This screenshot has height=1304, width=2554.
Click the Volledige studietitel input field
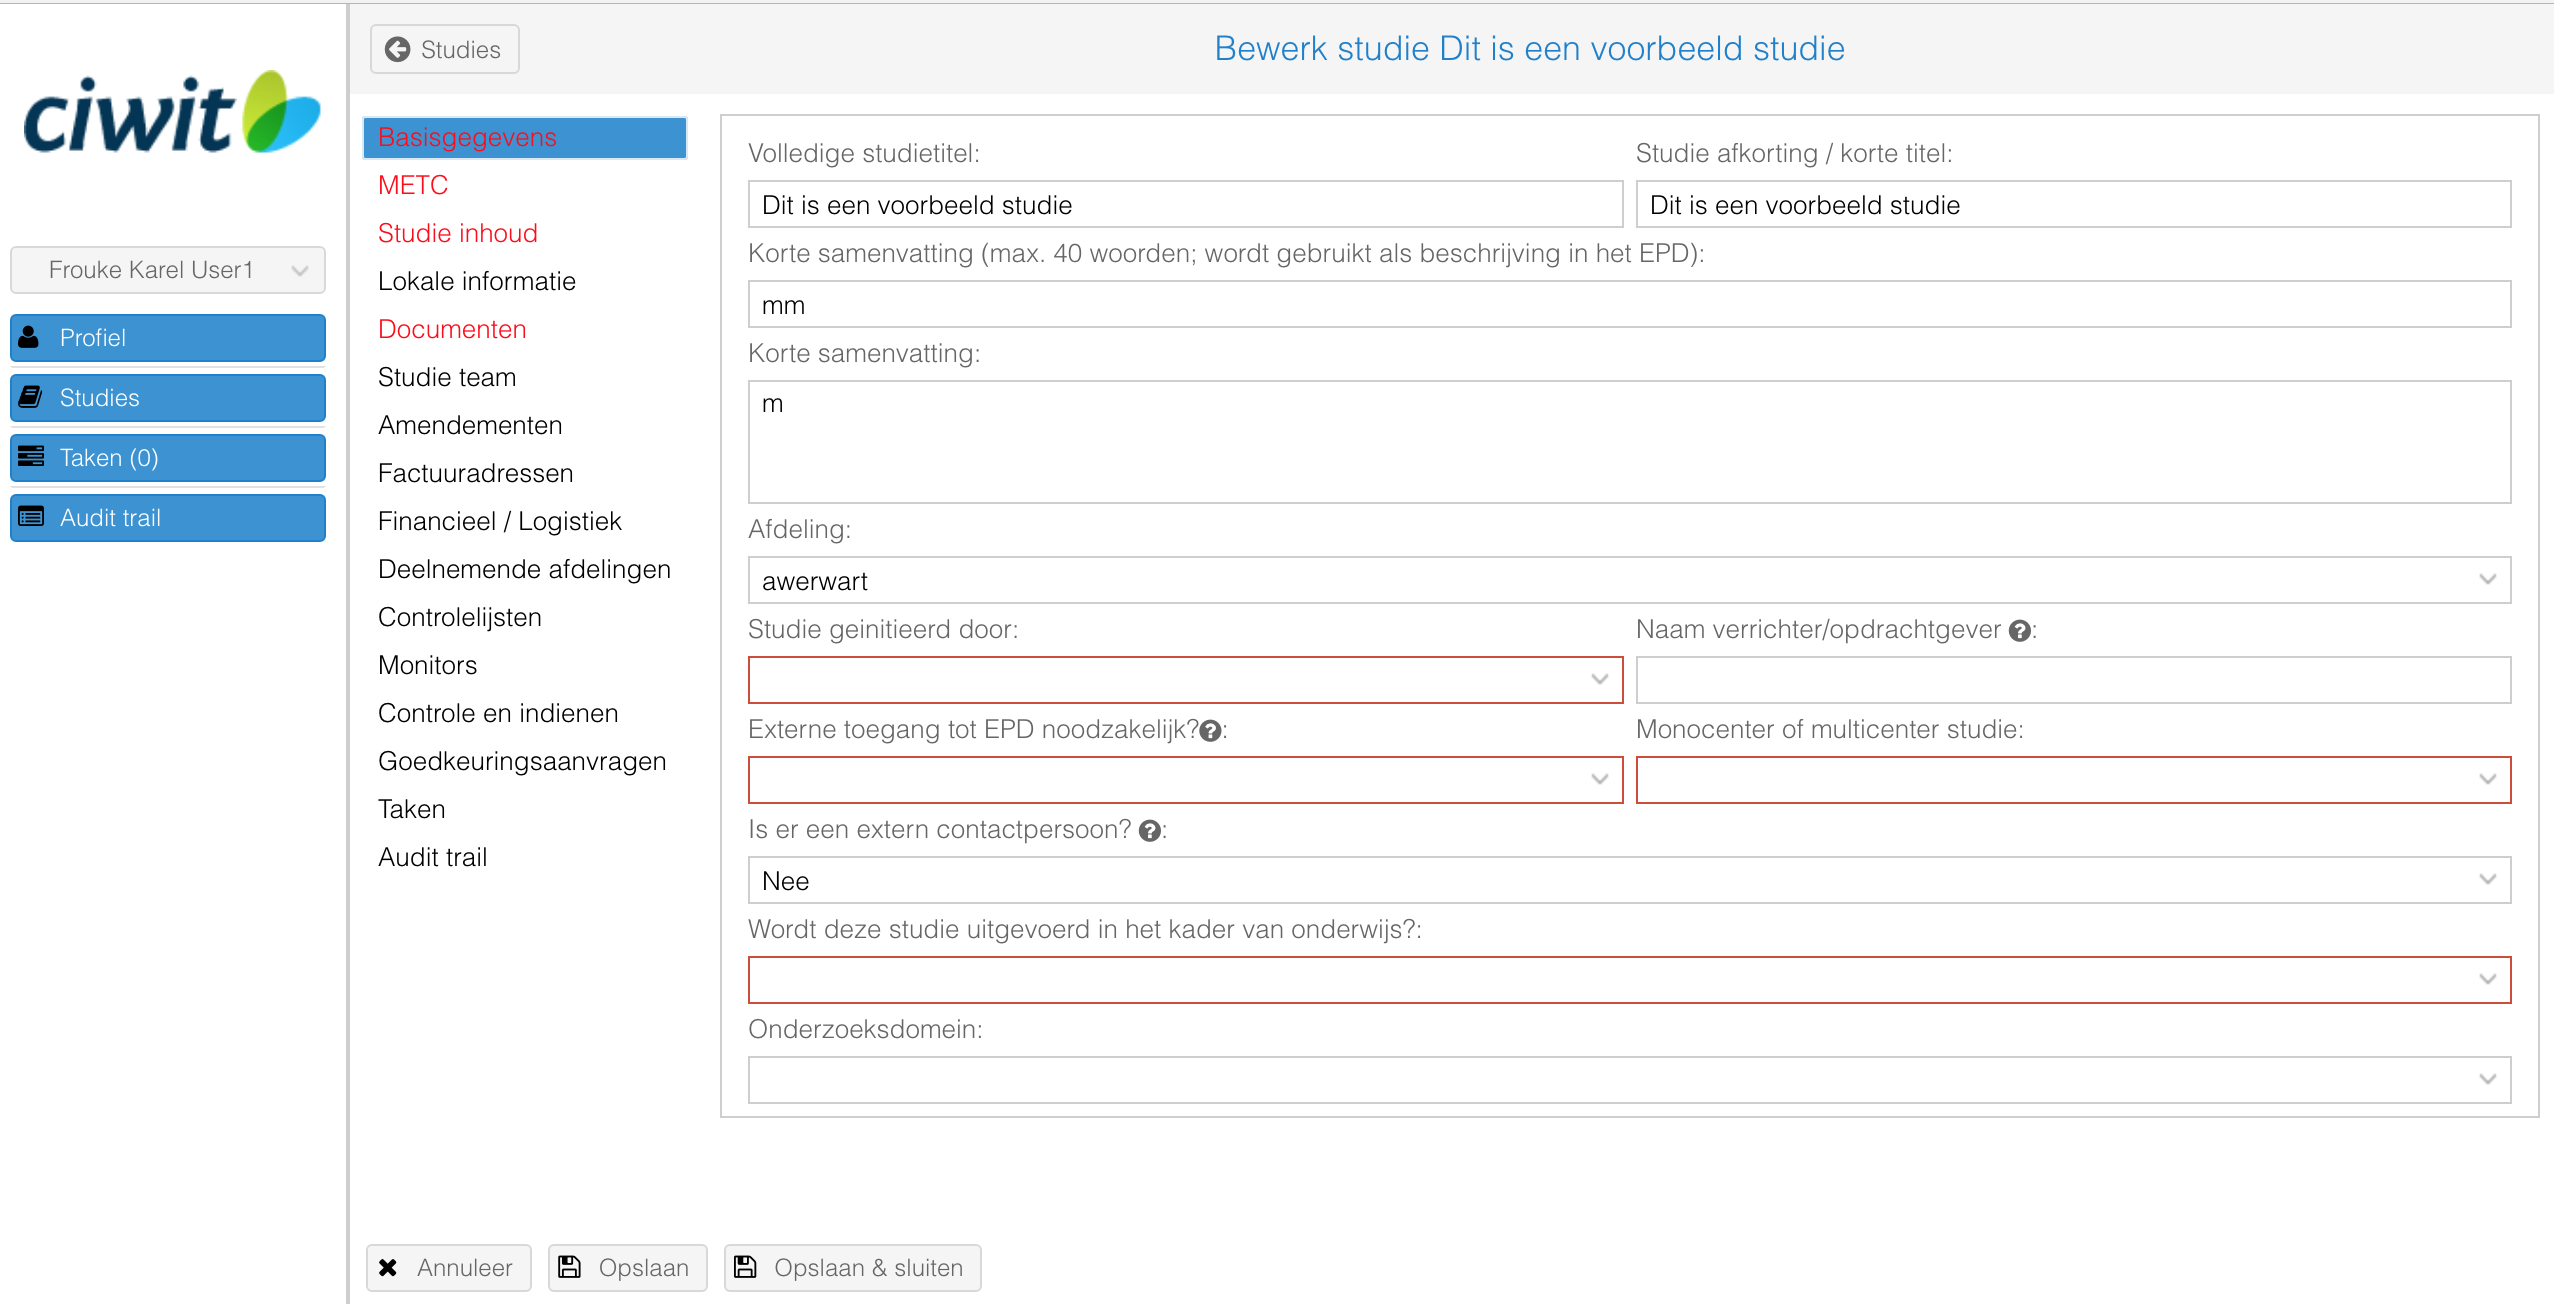point(1184,205)
